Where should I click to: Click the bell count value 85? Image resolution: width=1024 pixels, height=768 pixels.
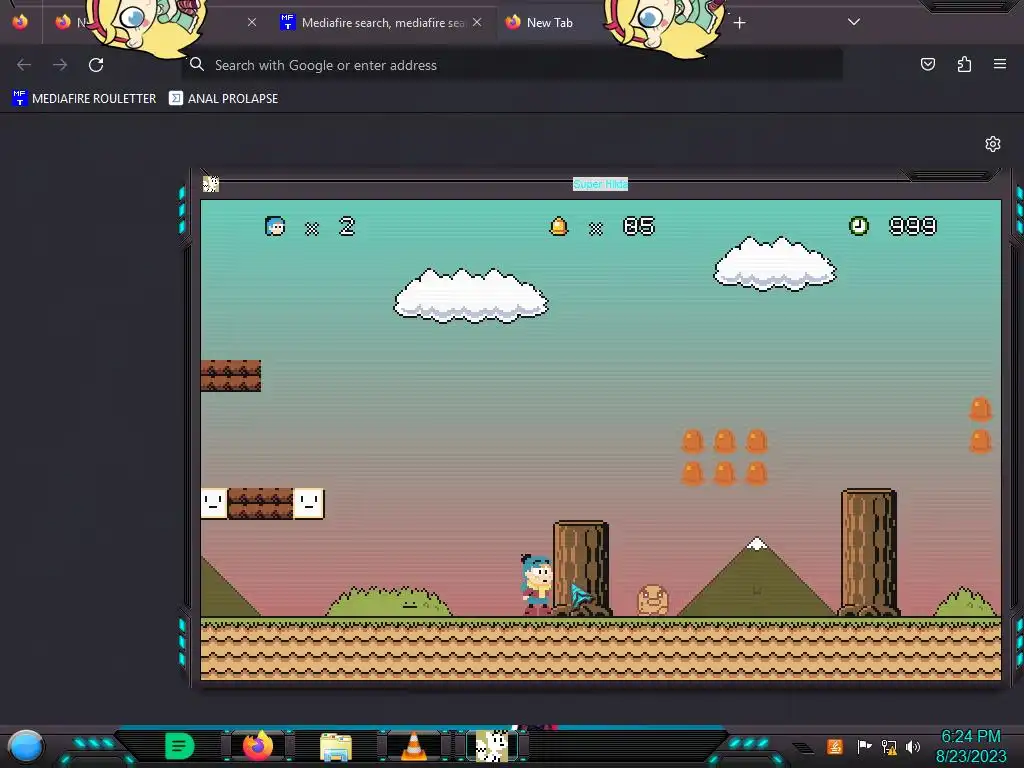click(x=639, y=226)
